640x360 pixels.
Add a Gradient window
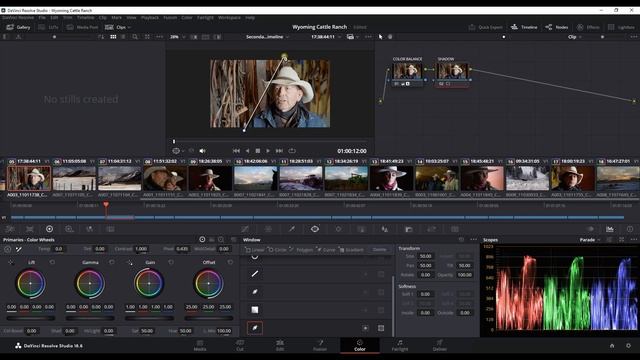coord(351,249)
